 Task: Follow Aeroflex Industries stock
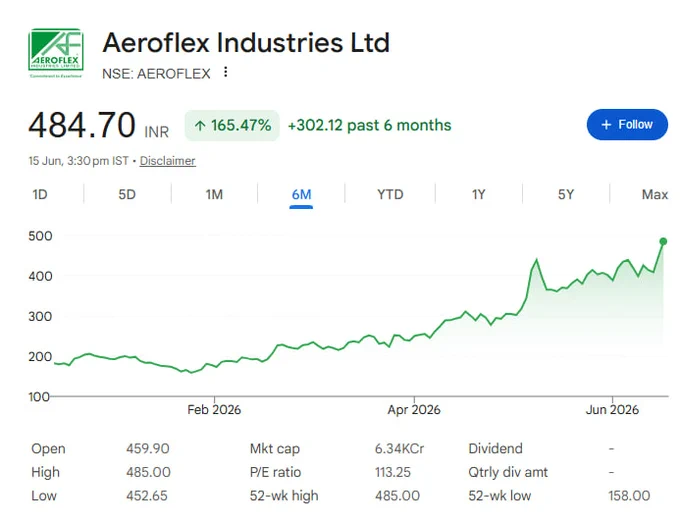coord(627,124)
